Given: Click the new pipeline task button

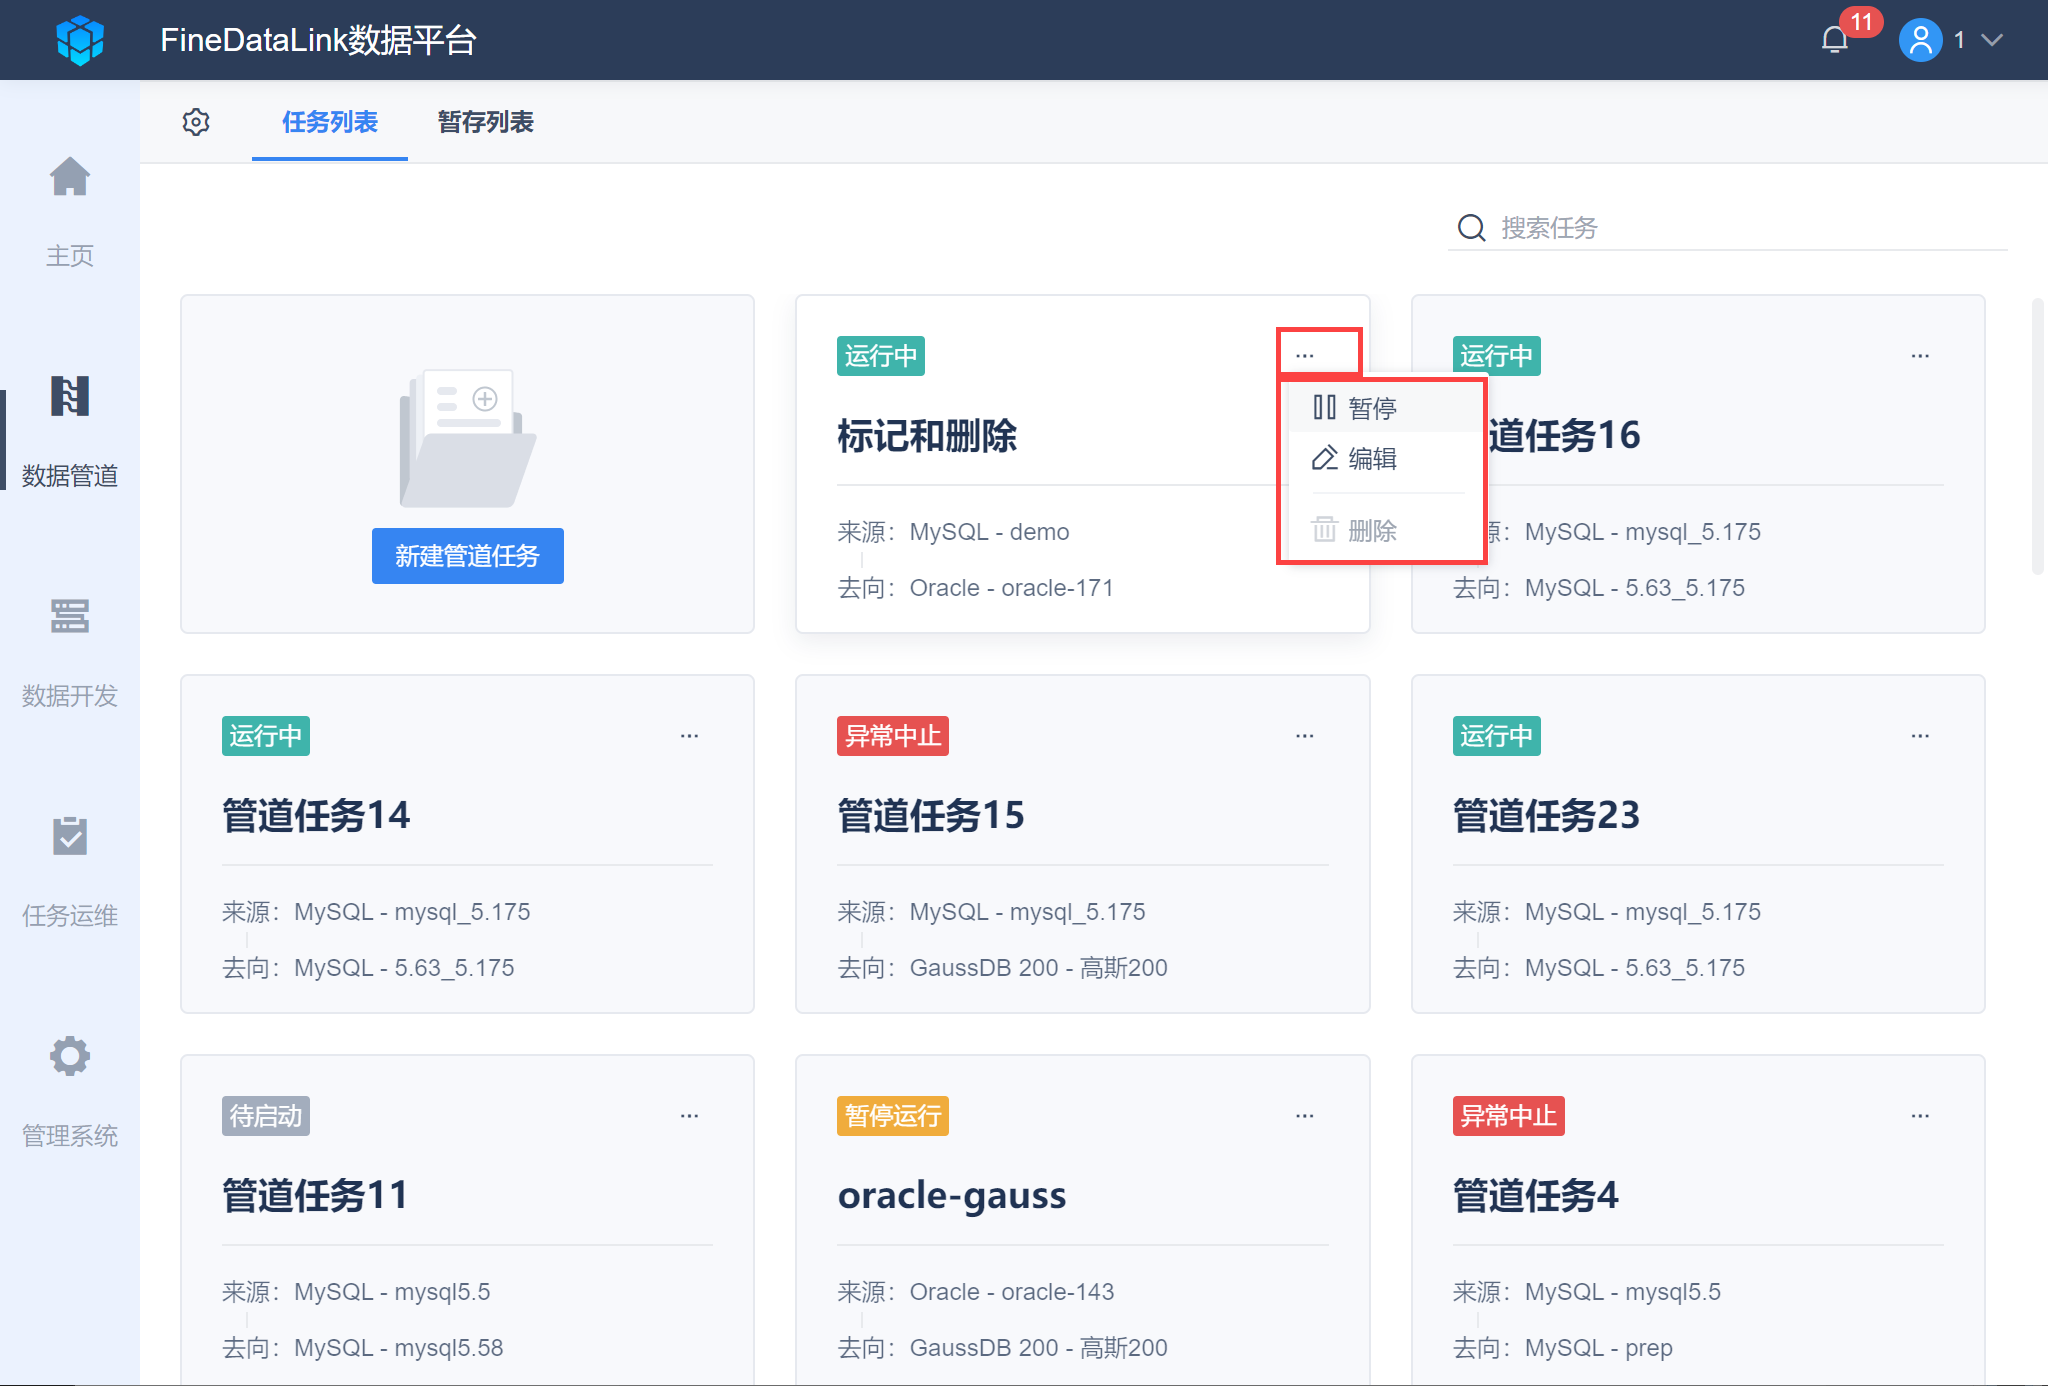Looking at the screenshot, I should (467, 556).
